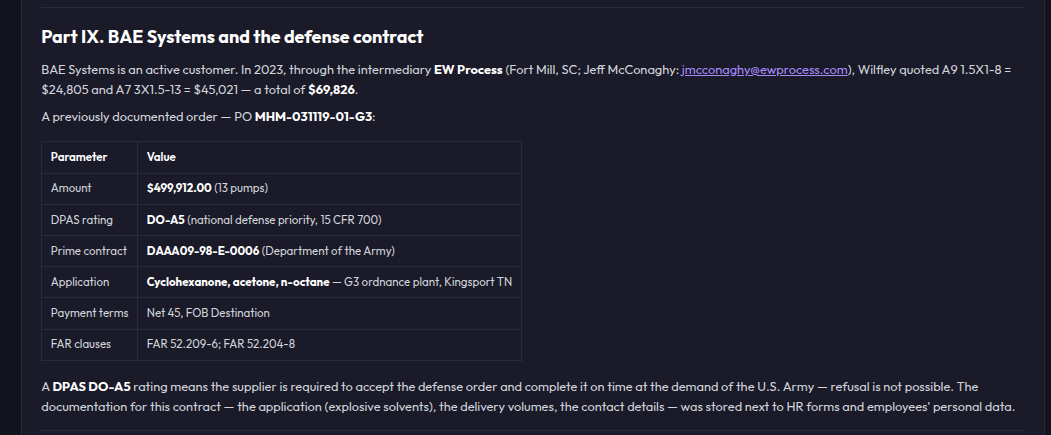This screenshot has height=435, width=1051.
Task: Click the Part IX BAE Systems heading
Action: tap(232, 37)
